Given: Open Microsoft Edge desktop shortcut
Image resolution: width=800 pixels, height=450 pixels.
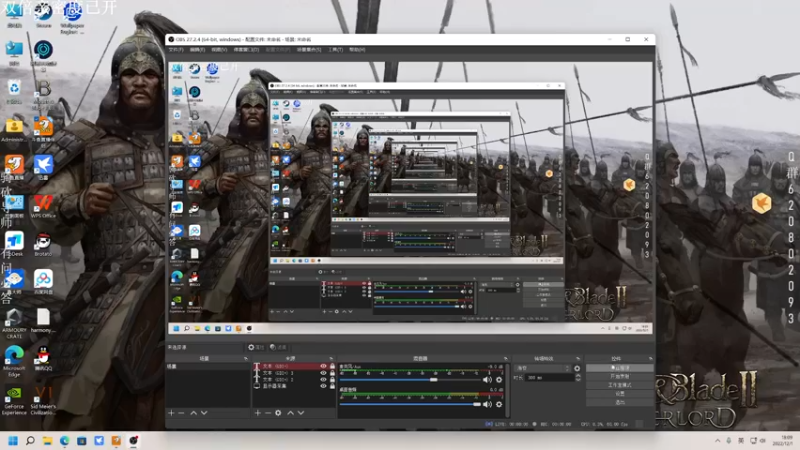Looking at the screenshot, I should [14, 361].
